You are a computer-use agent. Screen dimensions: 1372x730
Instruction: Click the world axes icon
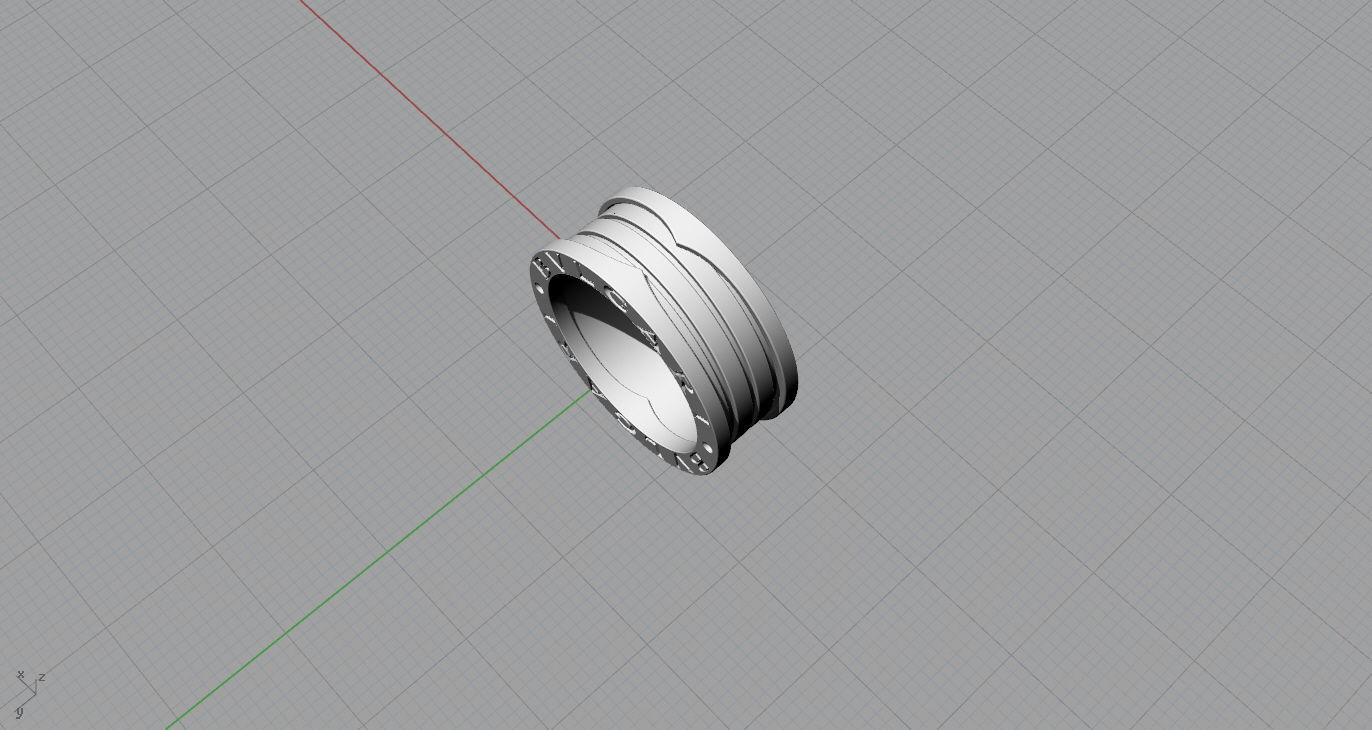(30, 692)
